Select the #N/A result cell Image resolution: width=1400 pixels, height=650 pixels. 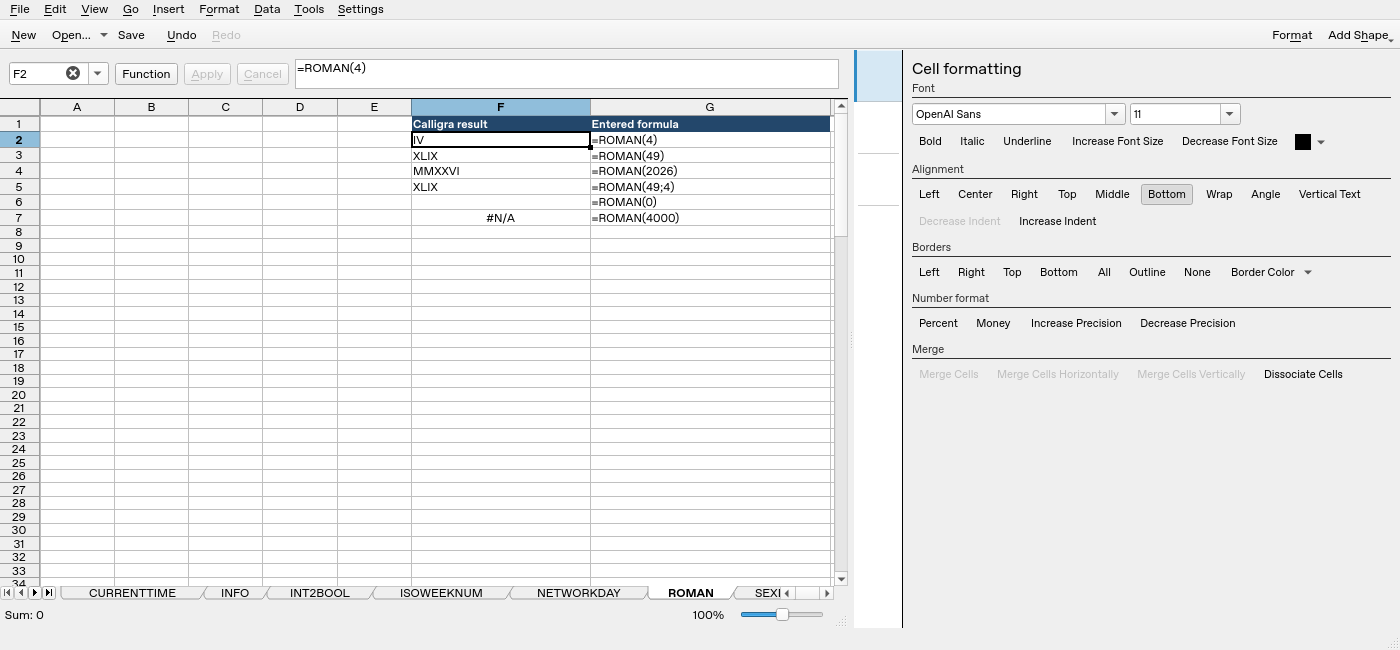tap(501, 218)
